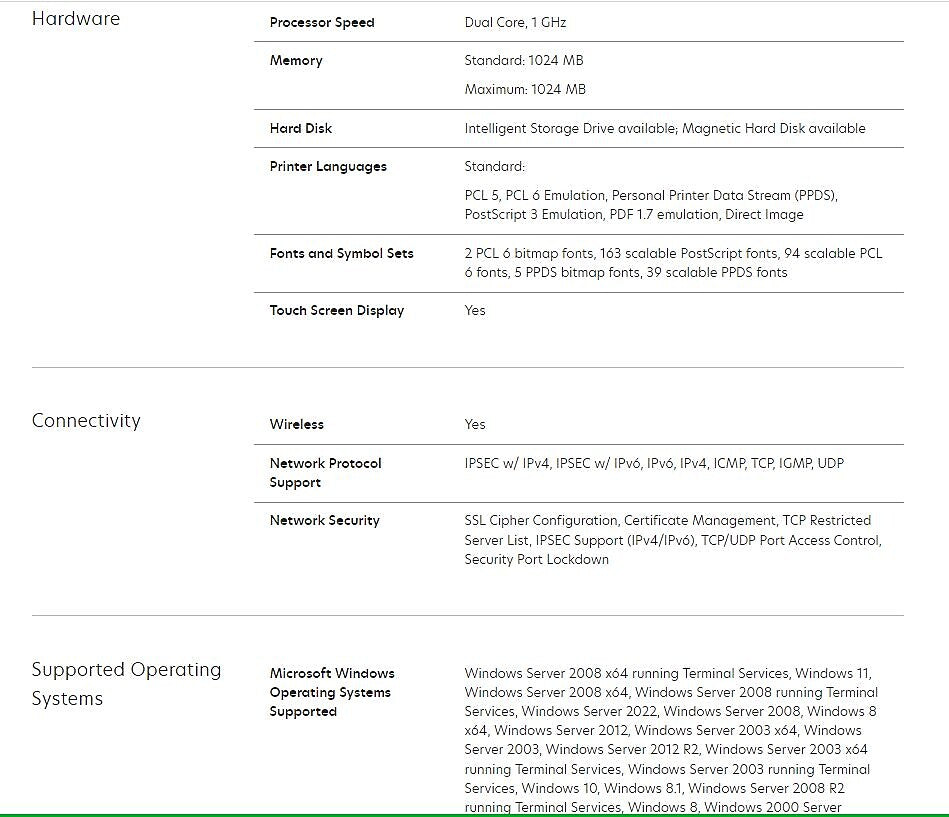
Task: Select the Wireless row label
Action: pyautogui.click(x=297, y=425)
